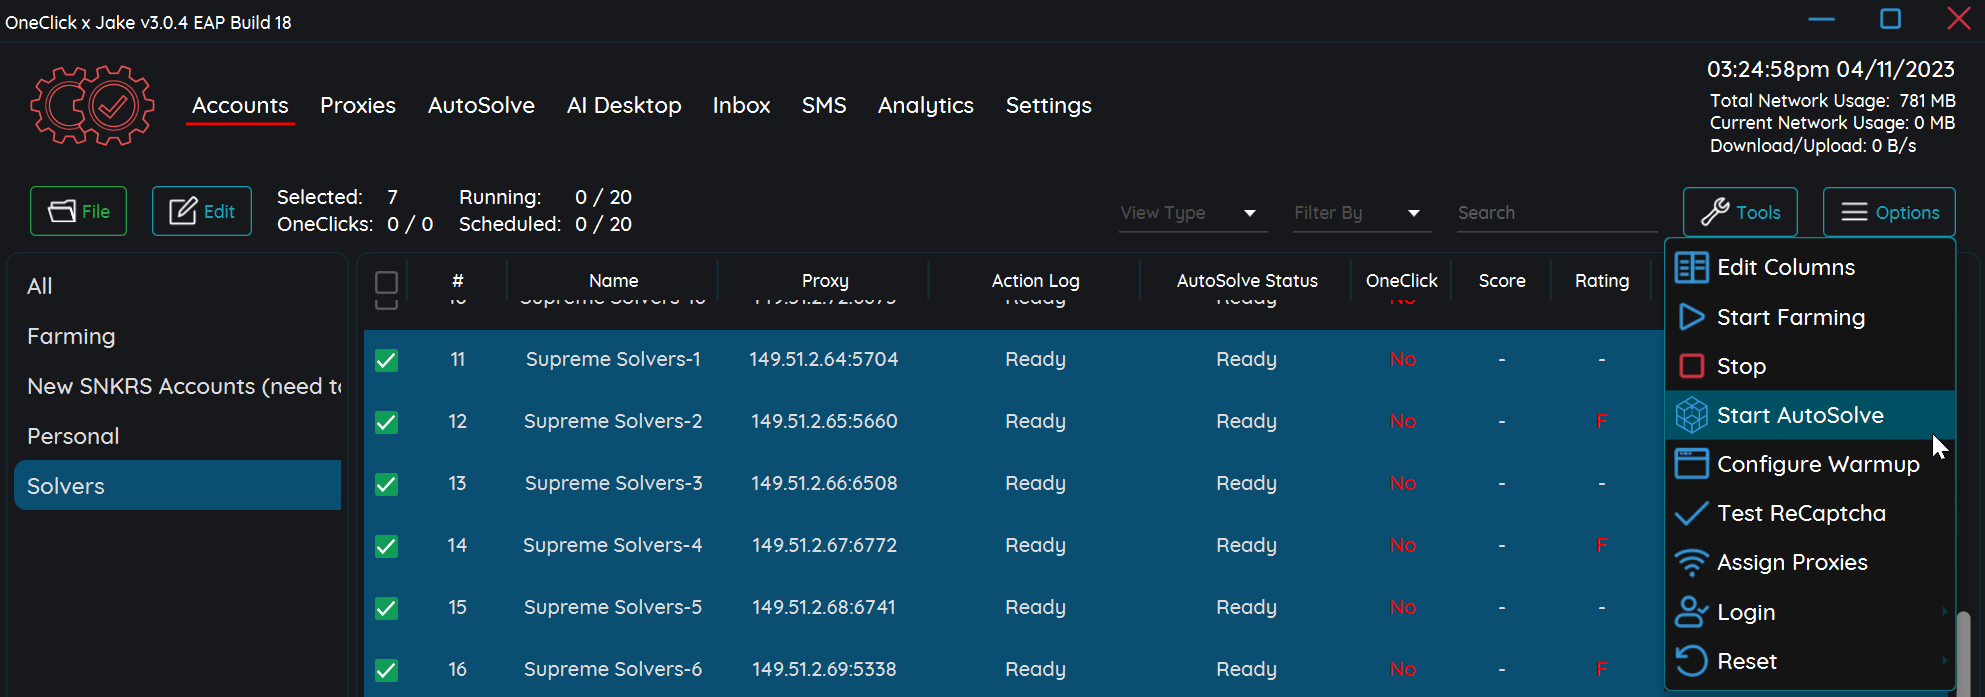Uncheck the Supreme Solvers-1 row checkbox

pos(386,360)
